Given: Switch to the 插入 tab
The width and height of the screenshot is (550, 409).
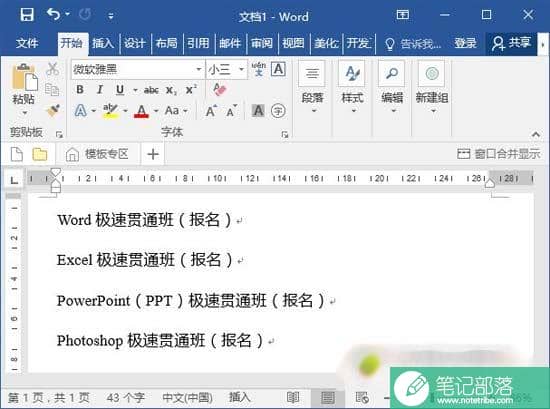Looking at the screenshot, I should point(103,43).
